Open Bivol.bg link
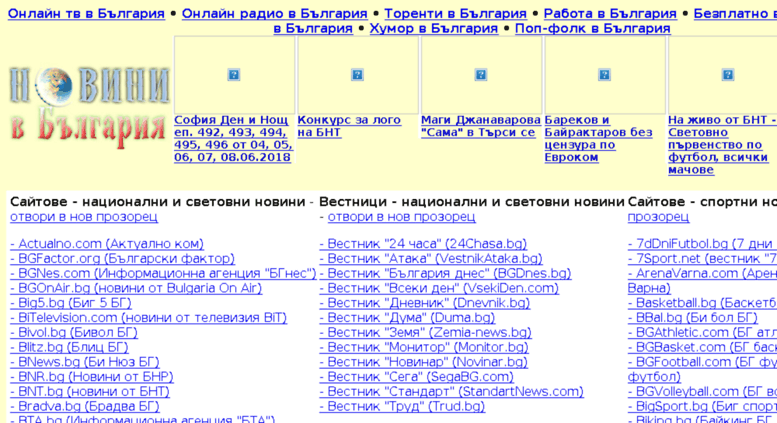The image size is (777, 423). pos(74,332)
